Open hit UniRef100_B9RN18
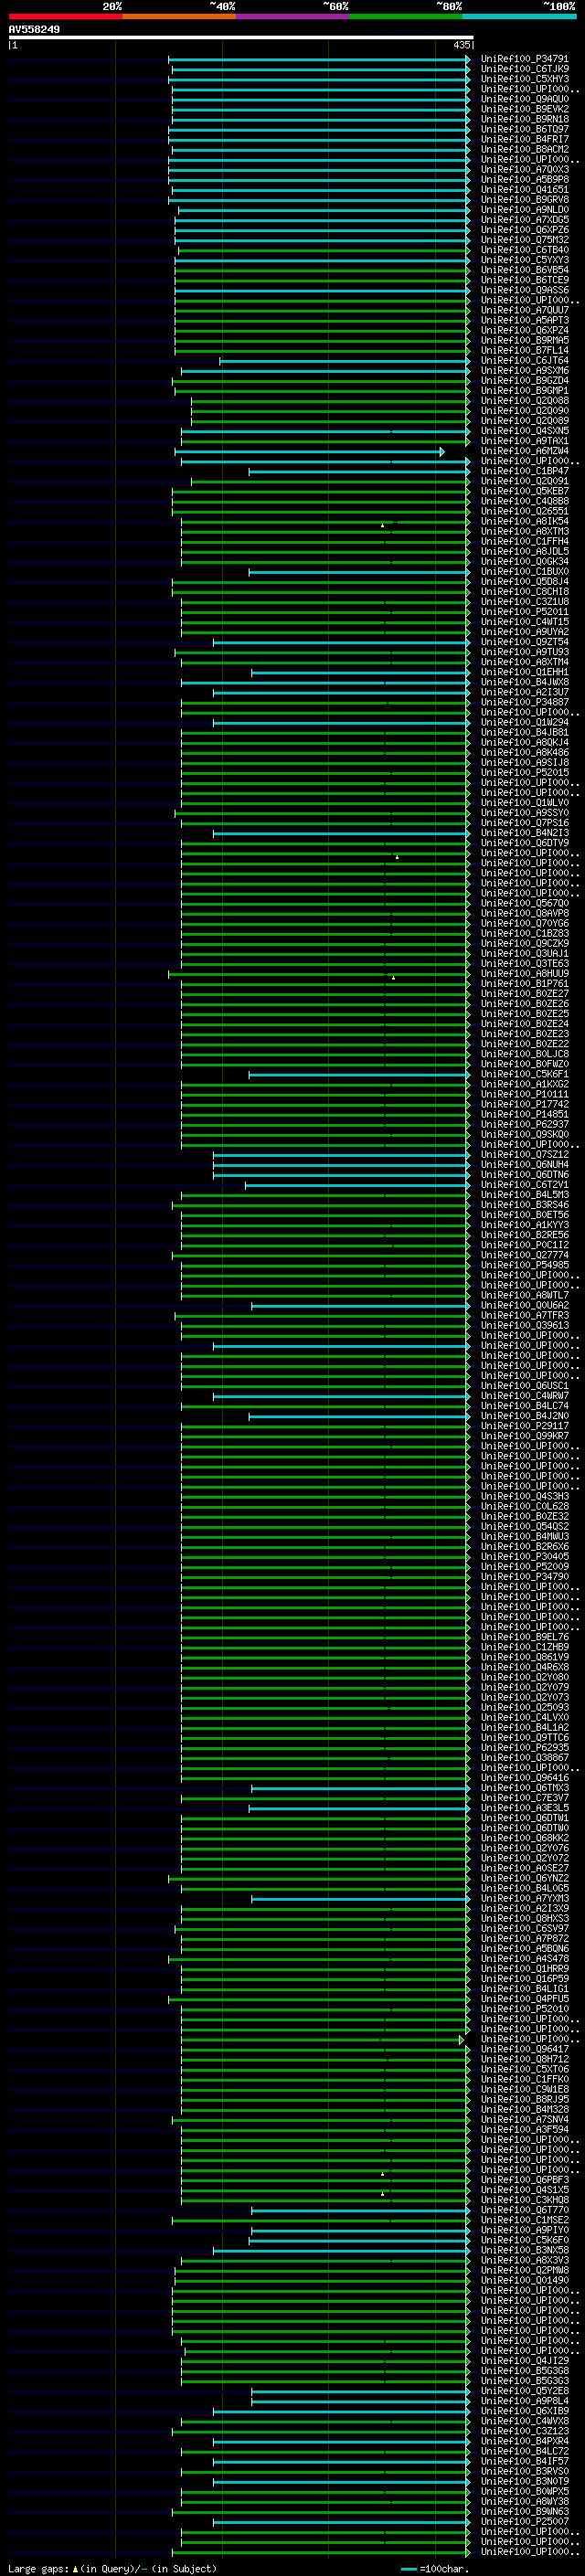 coord(524,119)
